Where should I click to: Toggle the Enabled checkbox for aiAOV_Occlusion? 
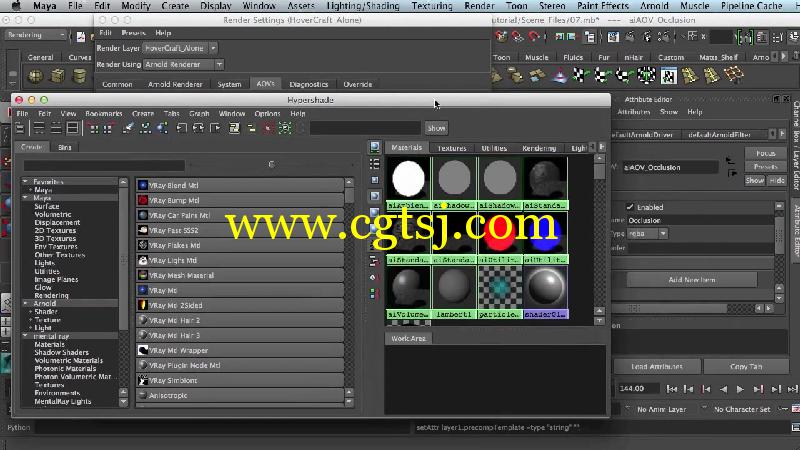coord(630,207)
